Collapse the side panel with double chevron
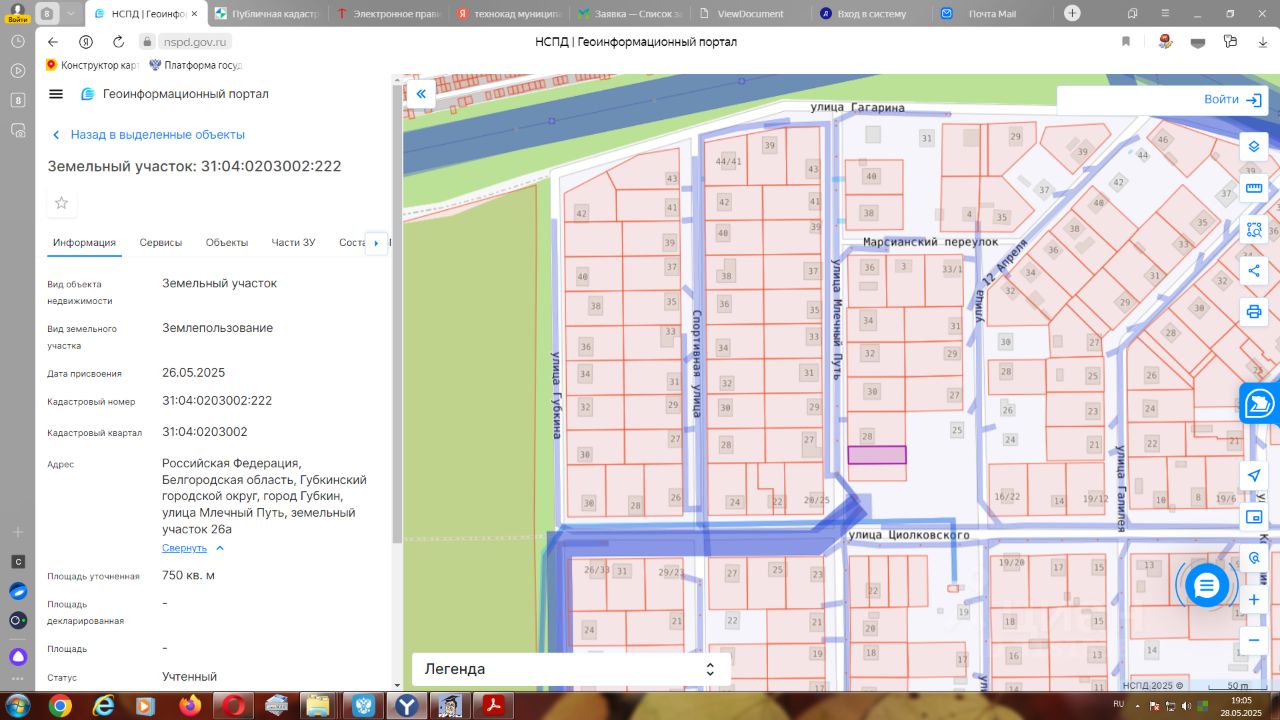The image size is (1280, 720). [421, 94]
